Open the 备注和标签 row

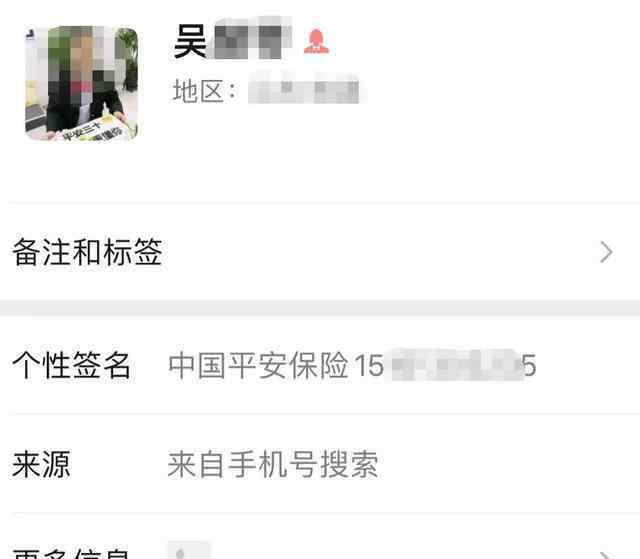tap(320, 252)
